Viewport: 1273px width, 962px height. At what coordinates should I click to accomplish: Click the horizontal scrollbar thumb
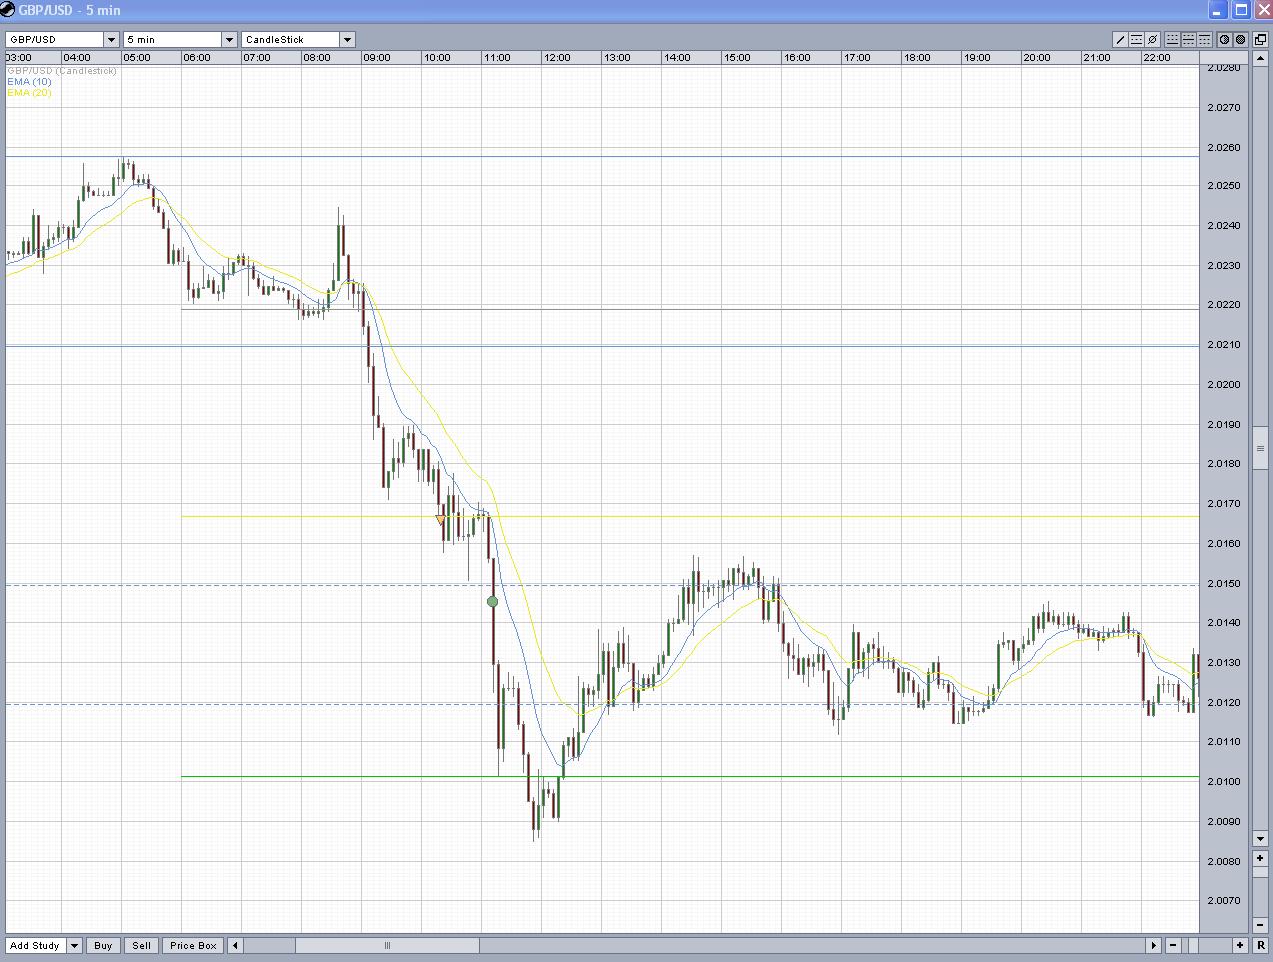[387, 945]
